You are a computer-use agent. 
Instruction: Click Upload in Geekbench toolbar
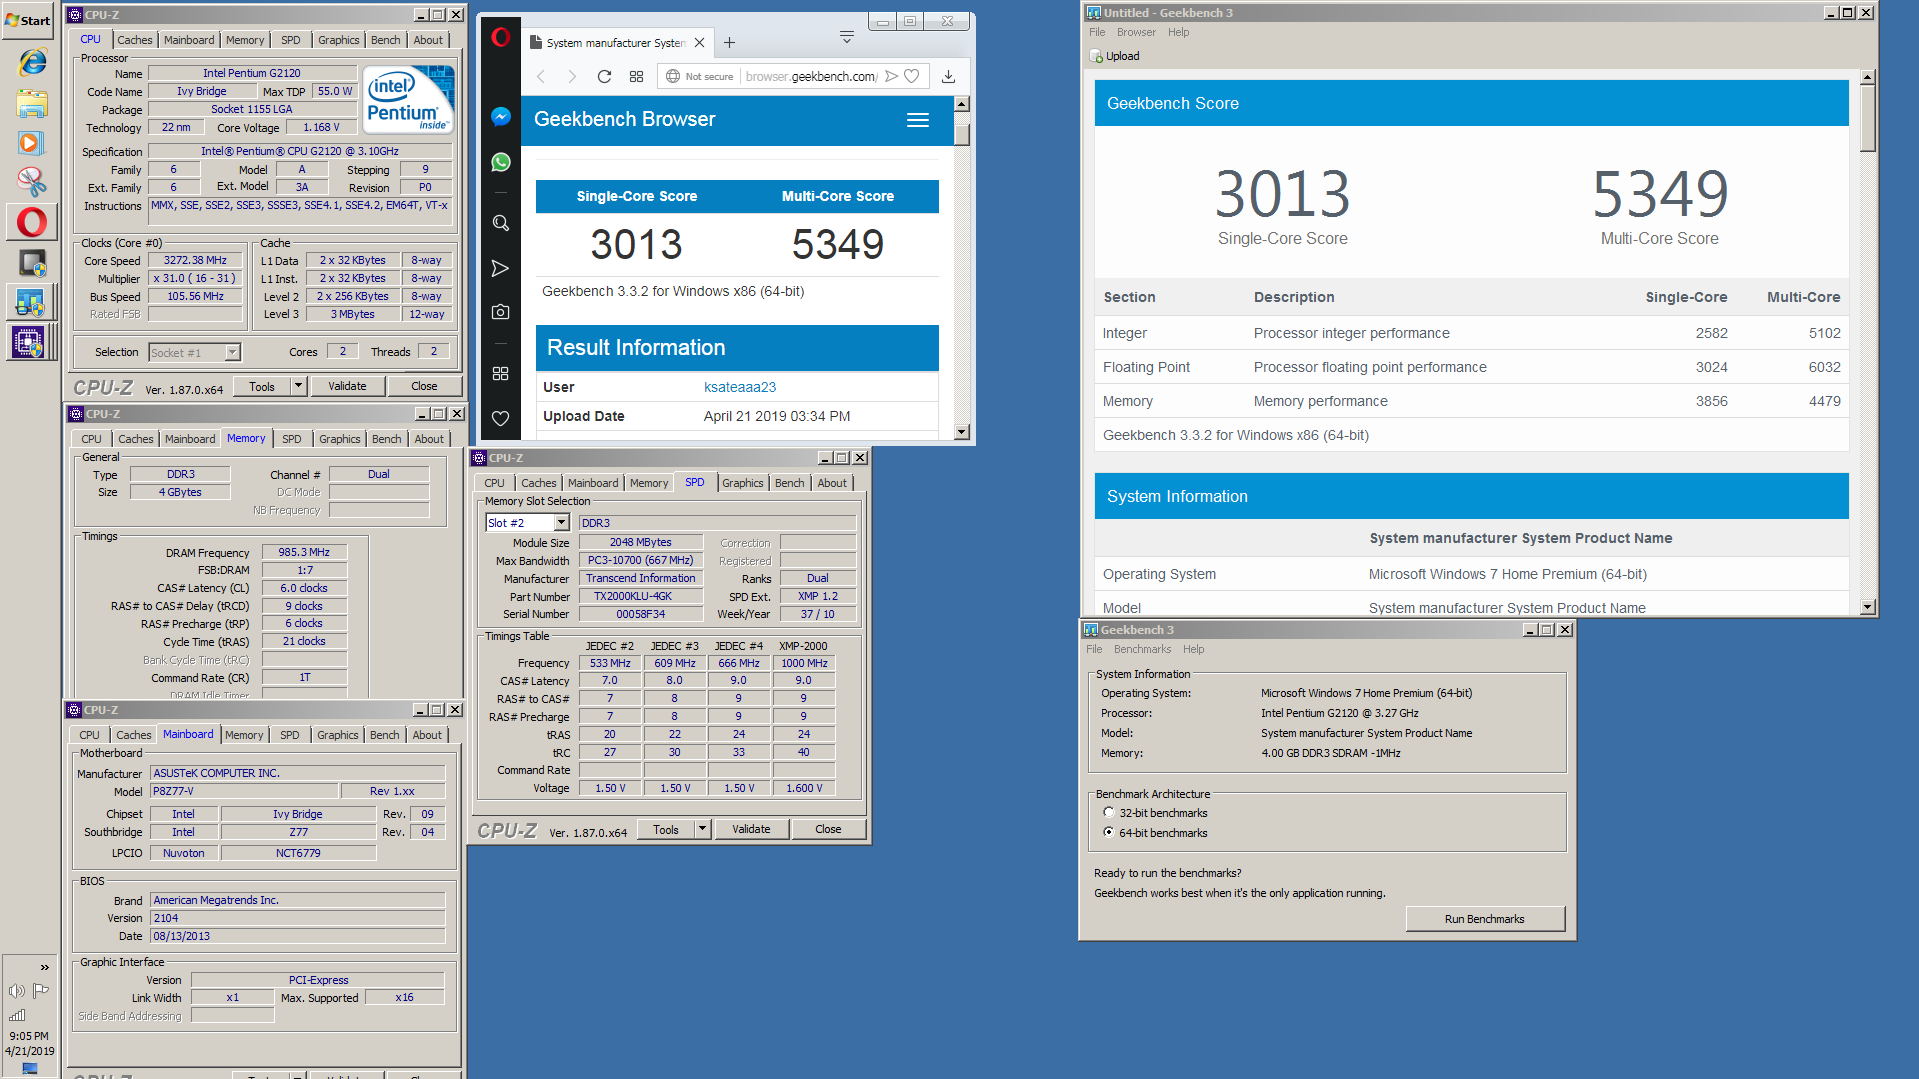(1115, 56)
